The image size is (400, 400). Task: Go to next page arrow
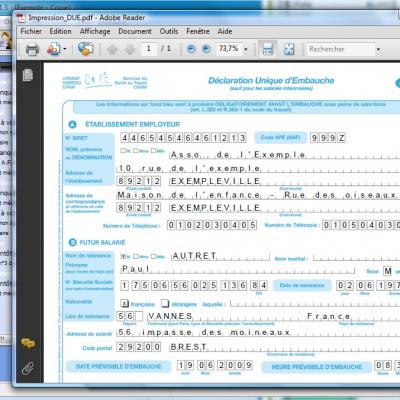coord(130,49)
